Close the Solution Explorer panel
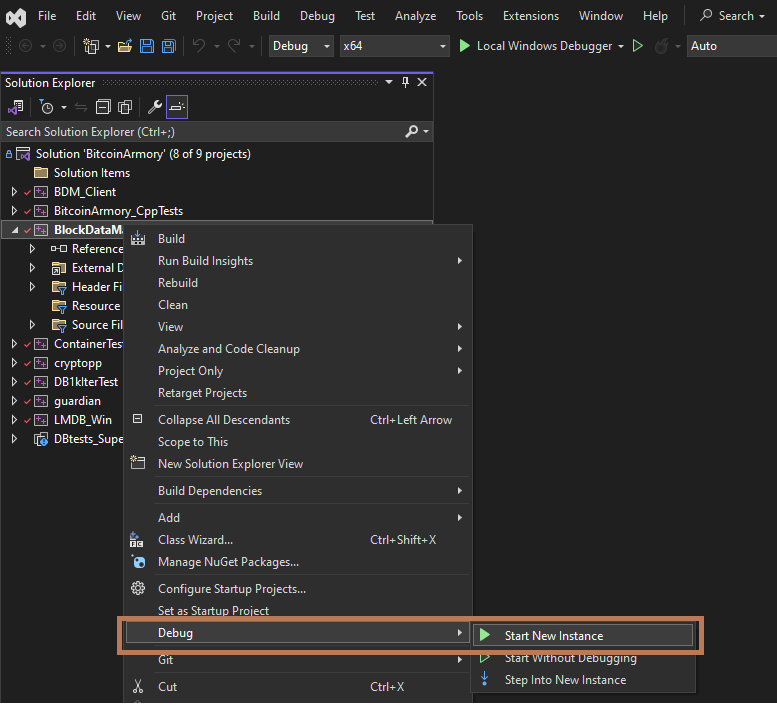 pos(422,82)
